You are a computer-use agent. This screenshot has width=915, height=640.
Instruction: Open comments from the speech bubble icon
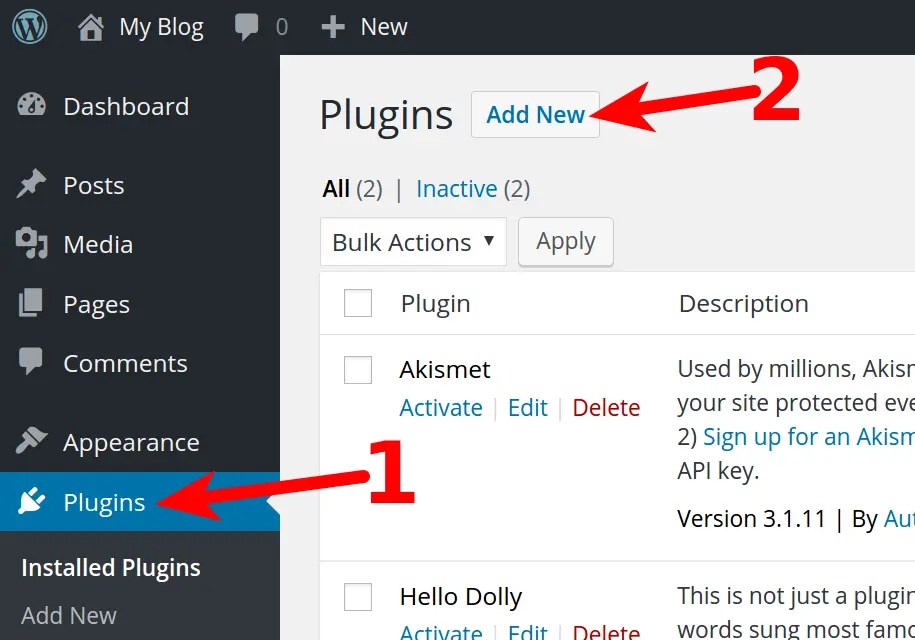point(245,26)
